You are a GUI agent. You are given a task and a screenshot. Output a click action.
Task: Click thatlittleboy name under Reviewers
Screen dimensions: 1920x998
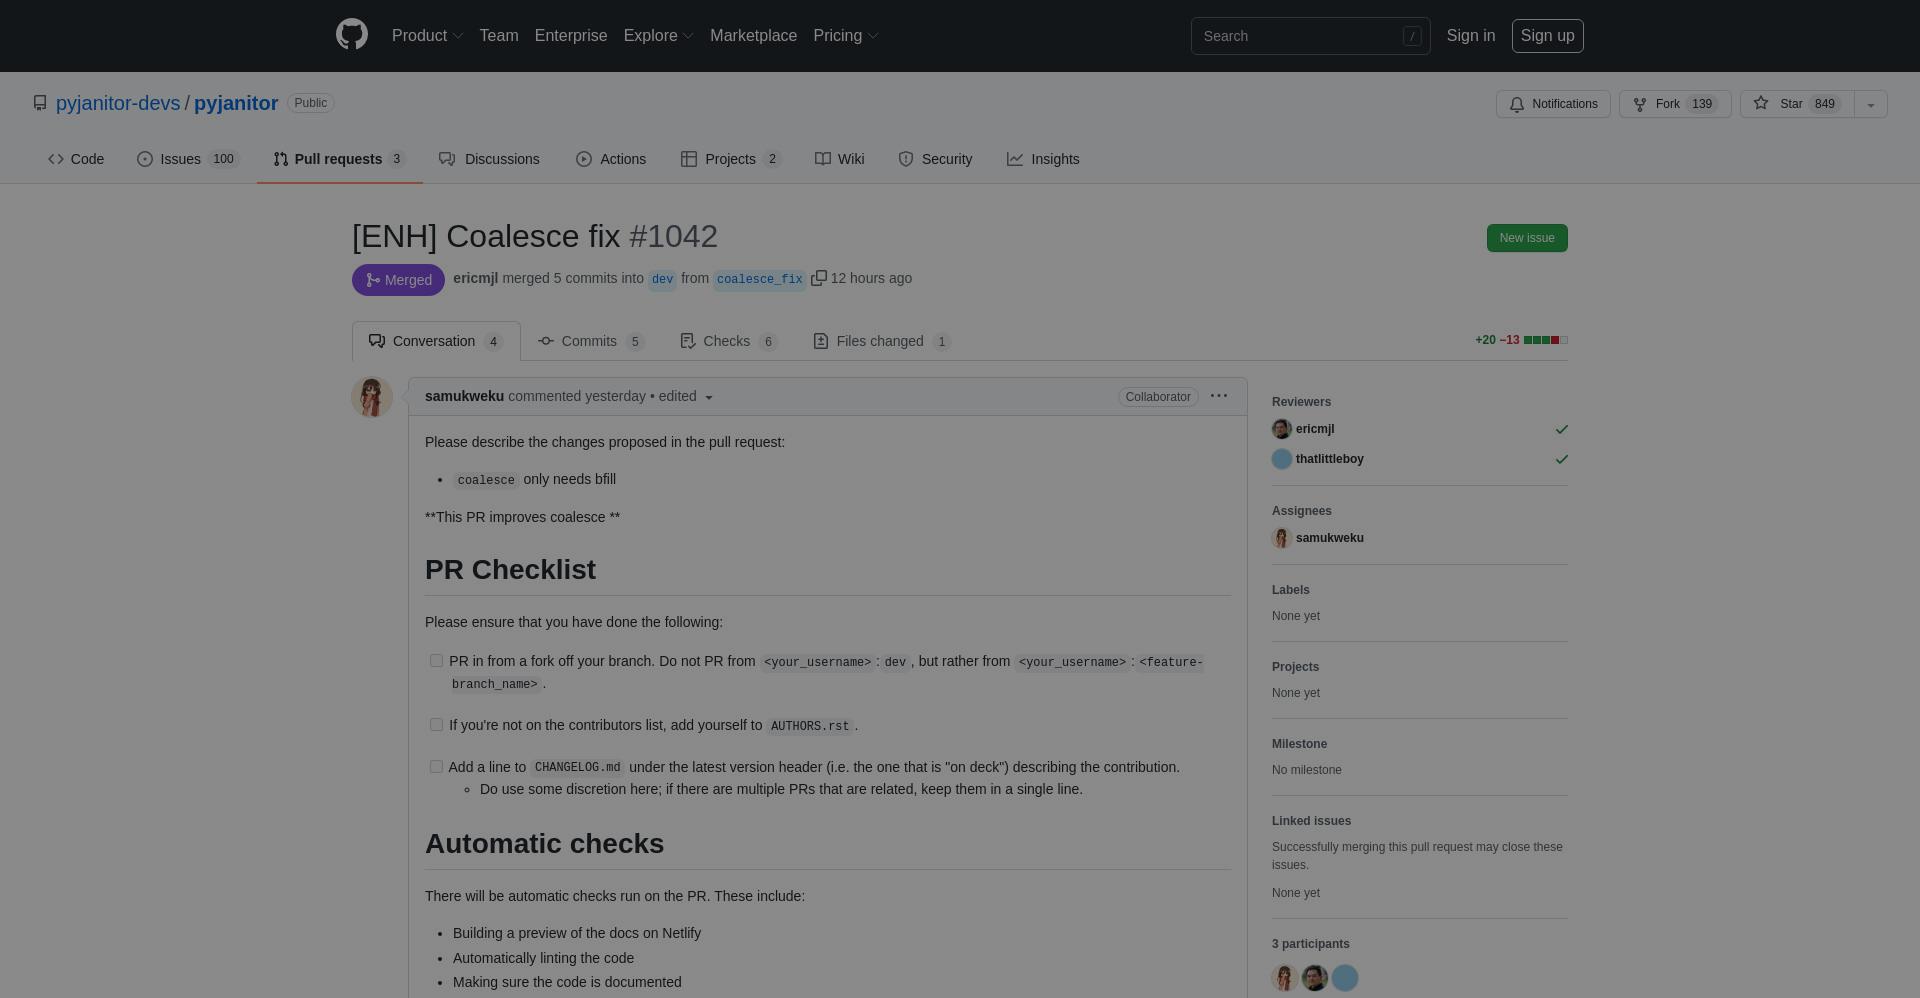pos(1330,459)
